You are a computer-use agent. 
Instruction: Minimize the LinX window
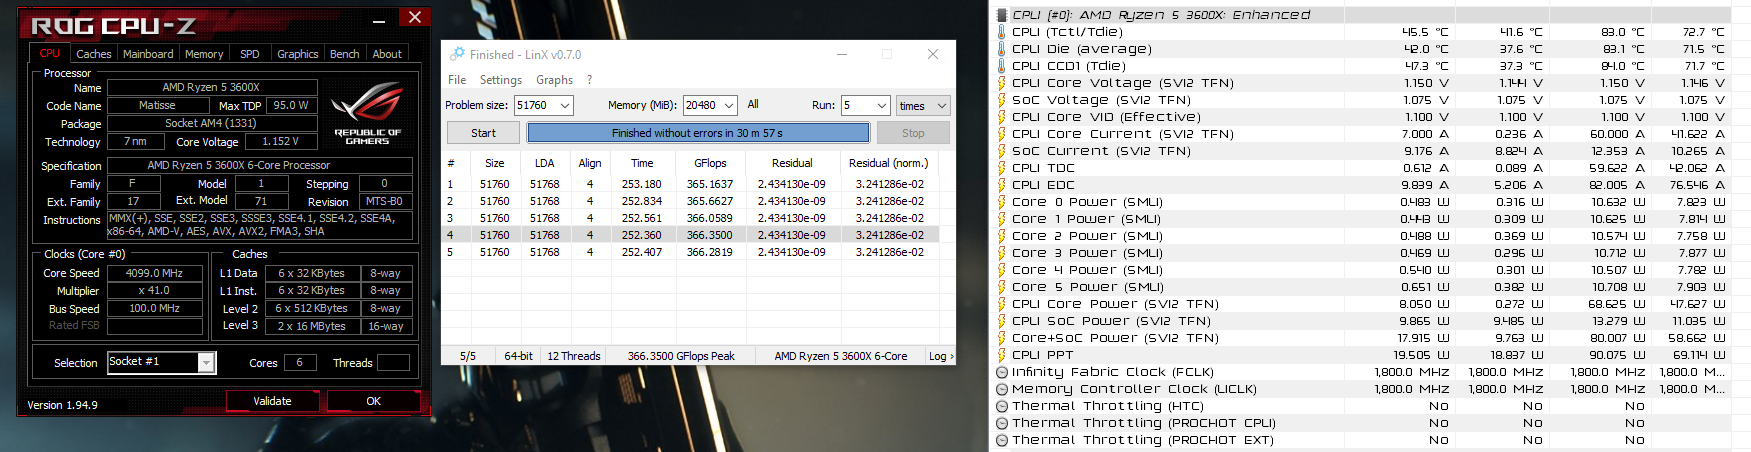(x=840, y=54)
